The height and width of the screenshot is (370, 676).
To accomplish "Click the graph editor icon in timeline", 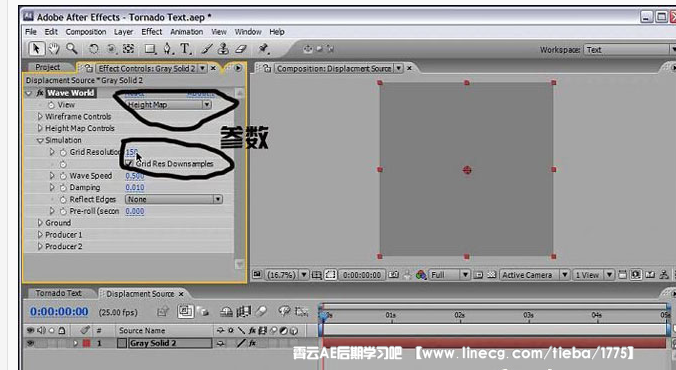I will tap(301, 311).
